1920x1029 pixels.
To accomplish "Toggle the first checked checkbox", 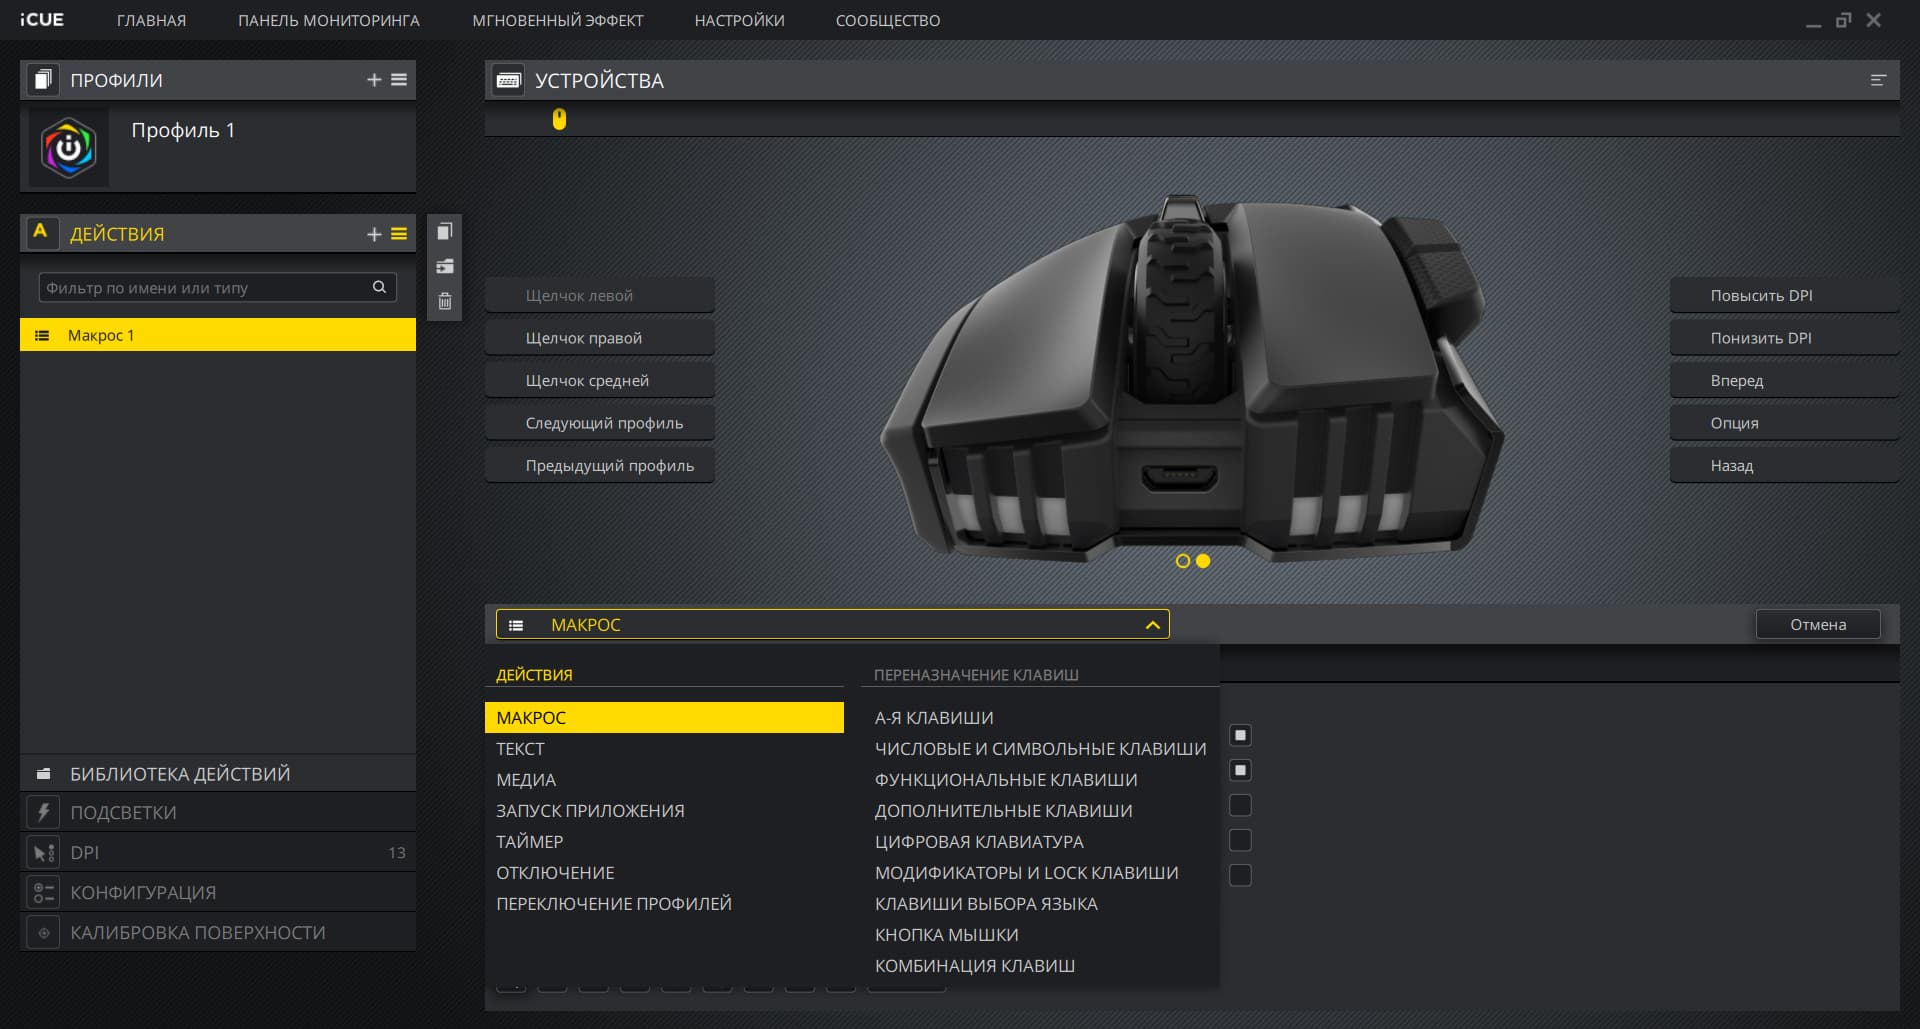I will (1240, 735).
